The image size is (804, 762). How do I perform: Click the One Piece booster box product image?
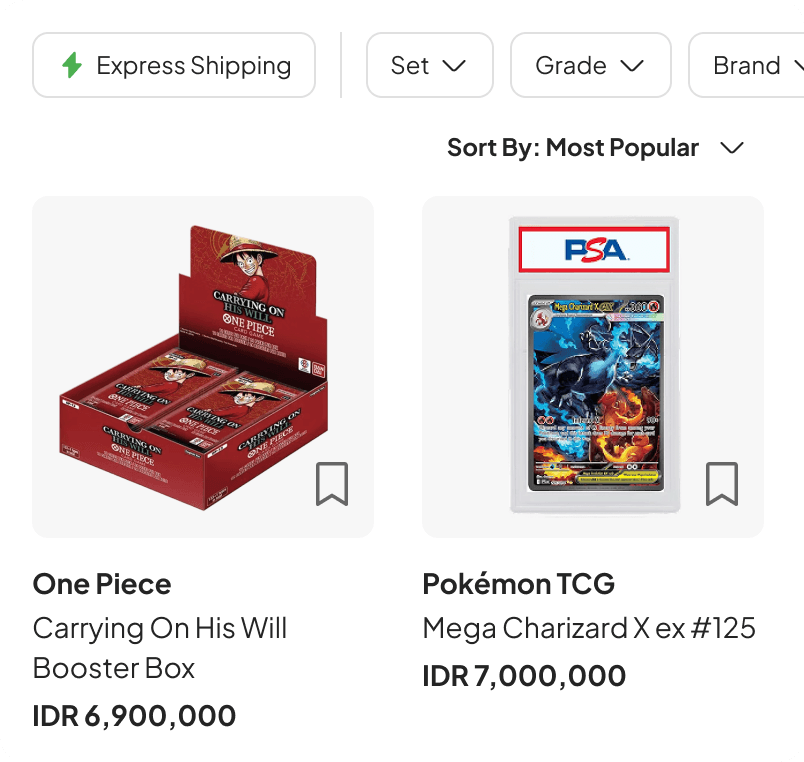pos(203,367)
